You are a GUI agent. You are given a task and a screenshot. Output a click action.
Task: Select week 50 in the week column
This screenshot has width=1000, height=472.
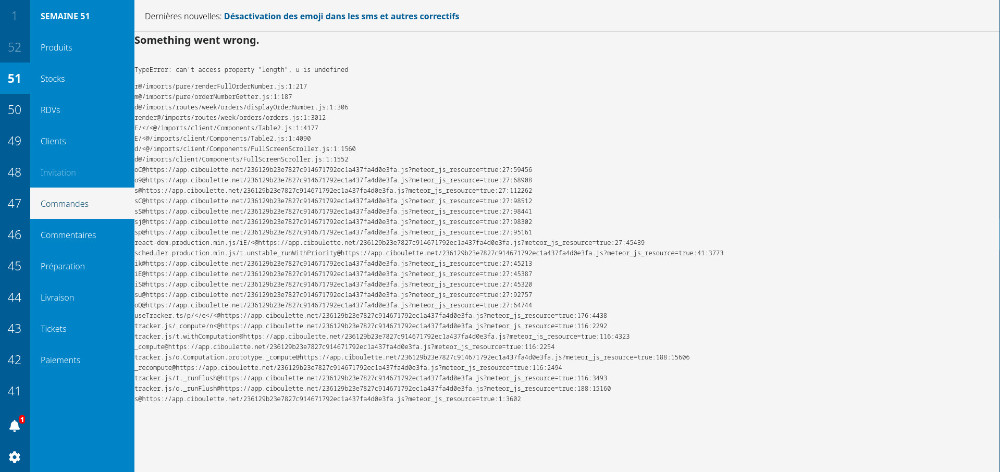[x=14, y=110]
